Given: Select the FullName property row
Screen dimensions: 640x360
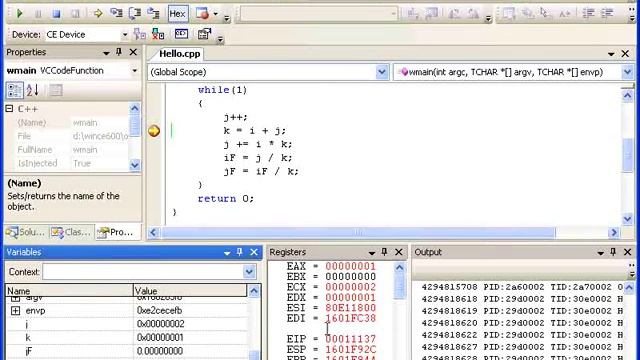Looking at the screenshot, I should pos(73,150).
